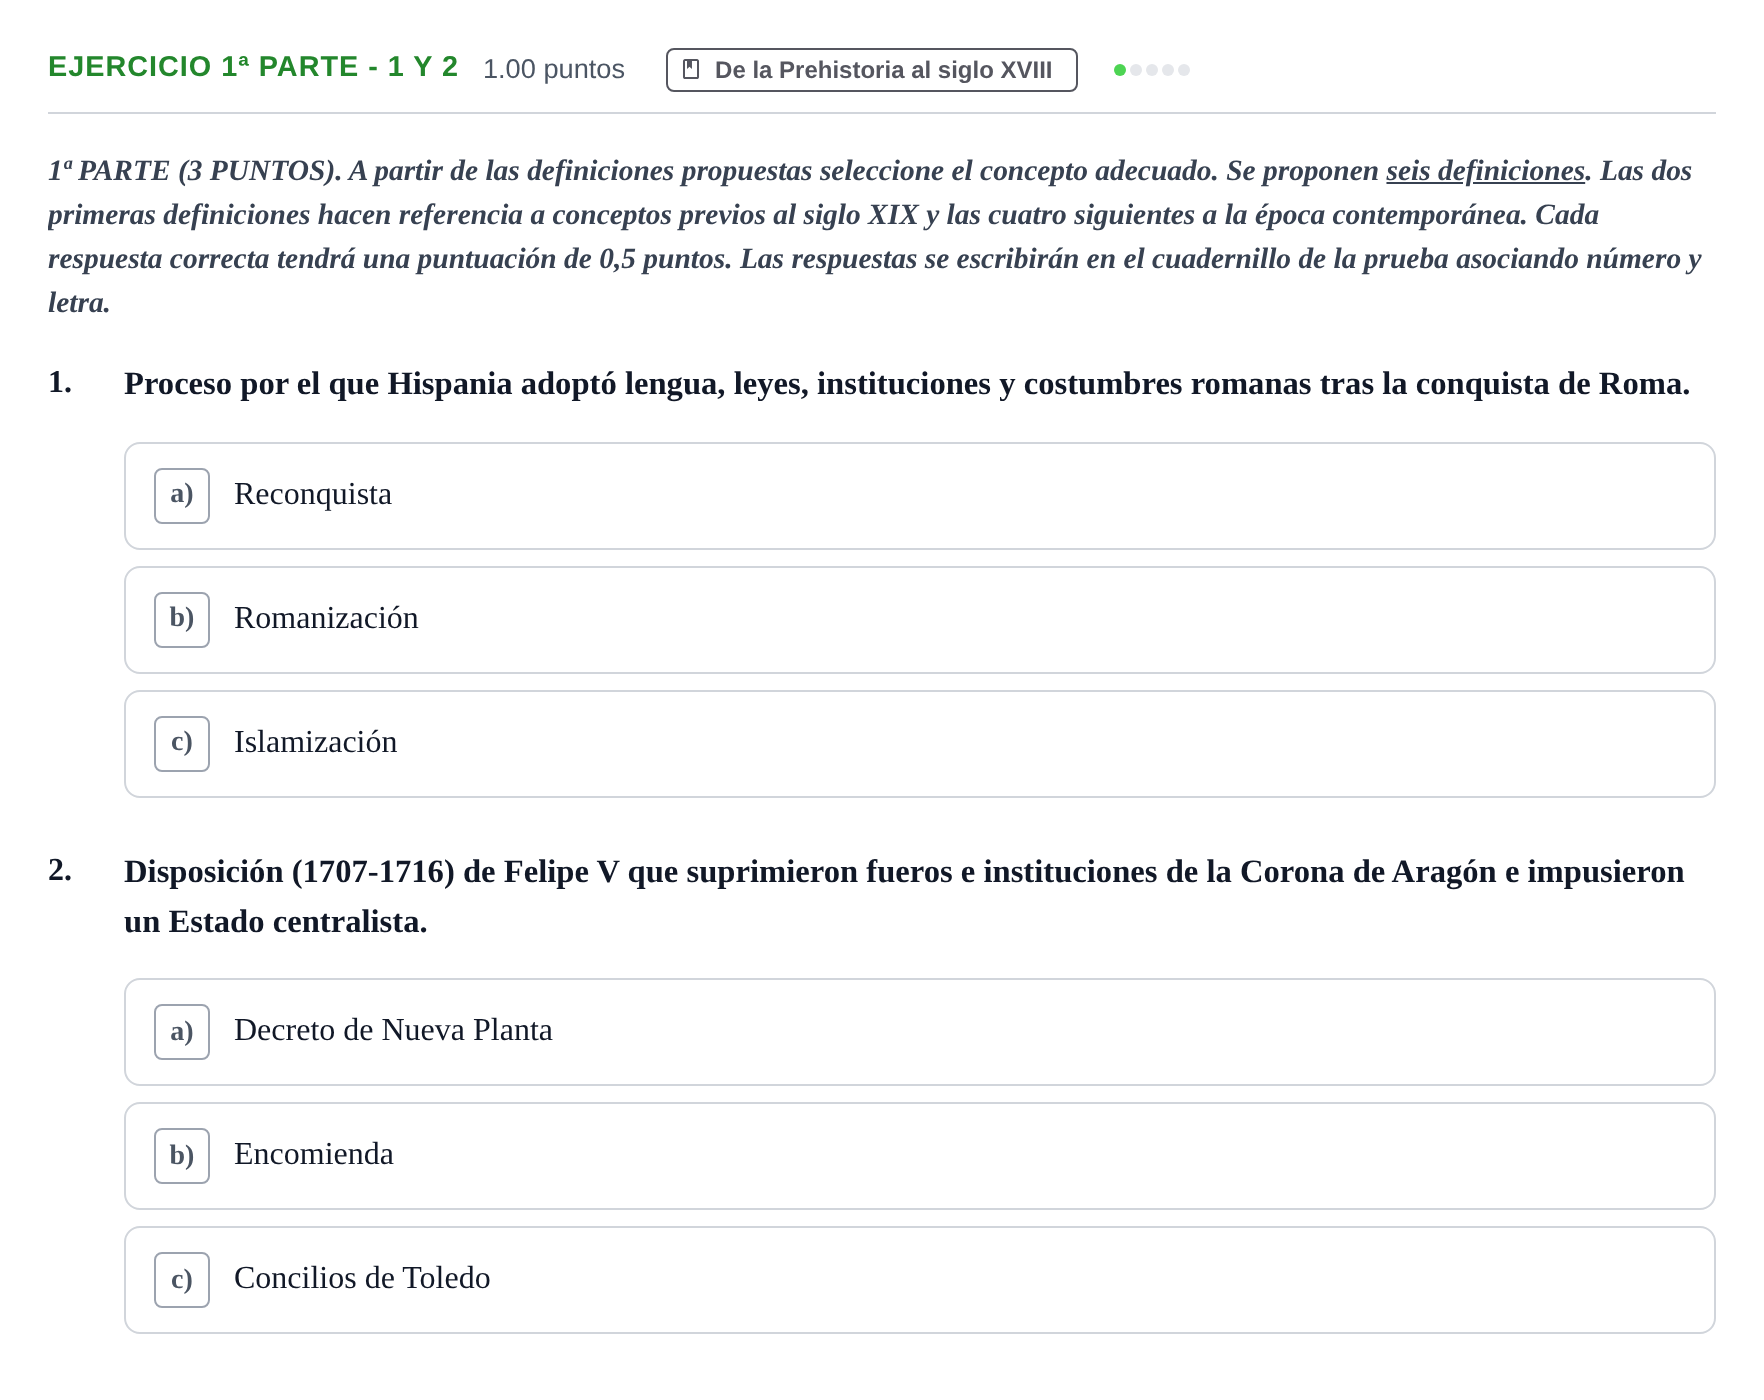Click the 'a)' letter box beside Reconquista
Screen dimensions: 1764x1400
182,496
